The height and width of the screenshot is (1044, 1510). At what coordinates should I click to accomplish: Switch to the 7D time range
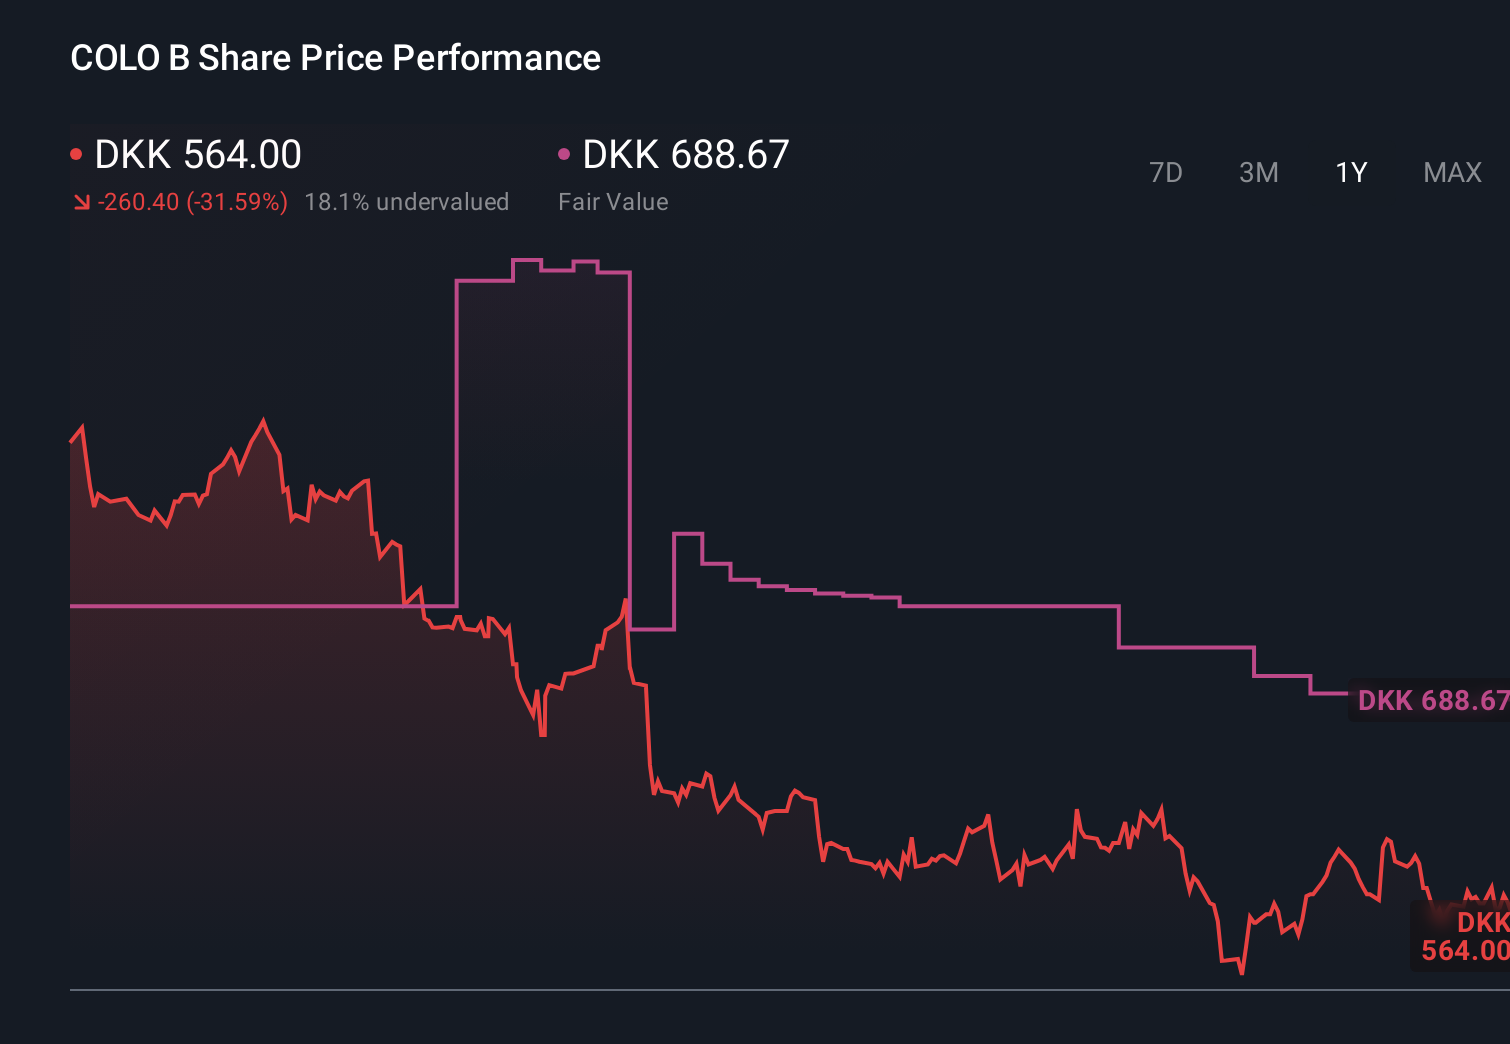pos(1166,172)
